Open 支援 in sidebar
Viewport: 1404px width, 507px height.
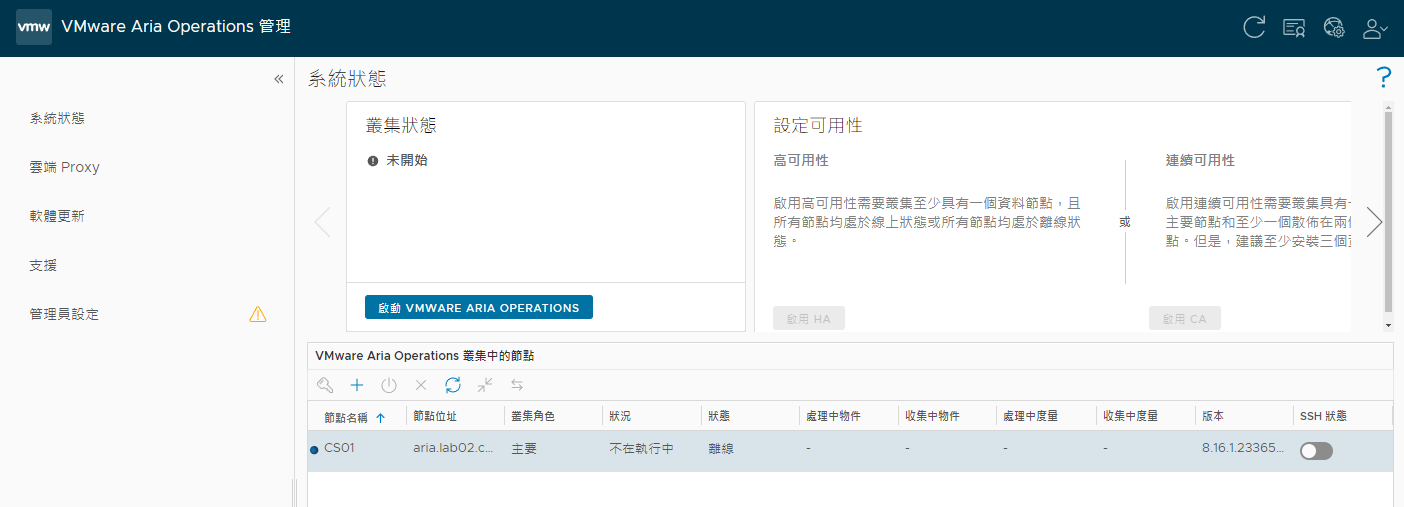(44, 265)
